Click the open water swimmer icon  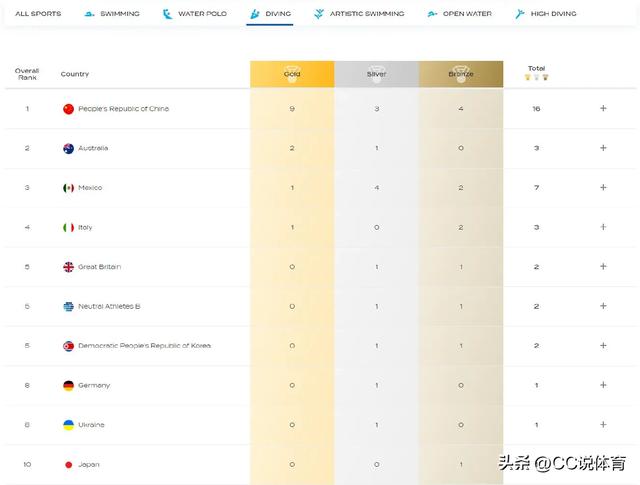[432, 14]
